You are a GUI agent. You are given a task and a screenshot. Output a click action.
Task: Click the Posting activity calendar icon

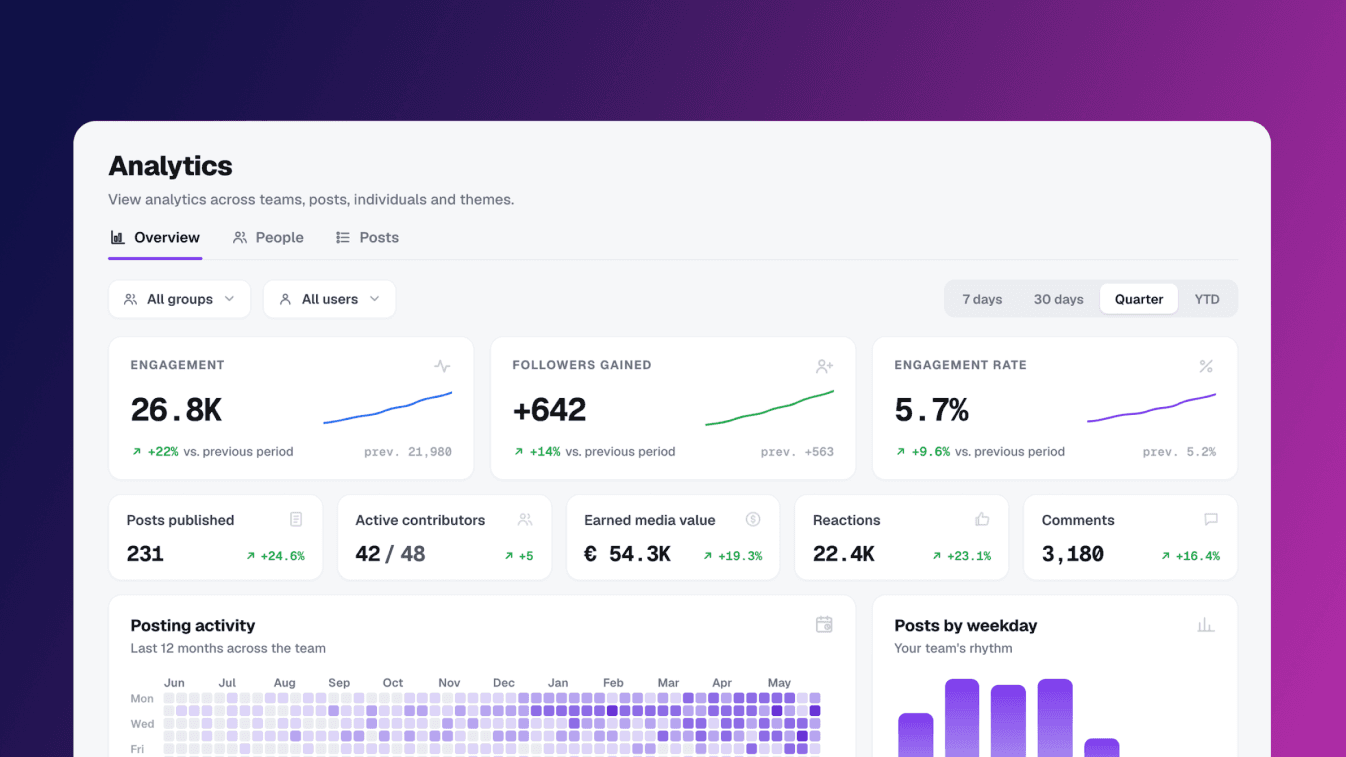(x=824, y=625)
